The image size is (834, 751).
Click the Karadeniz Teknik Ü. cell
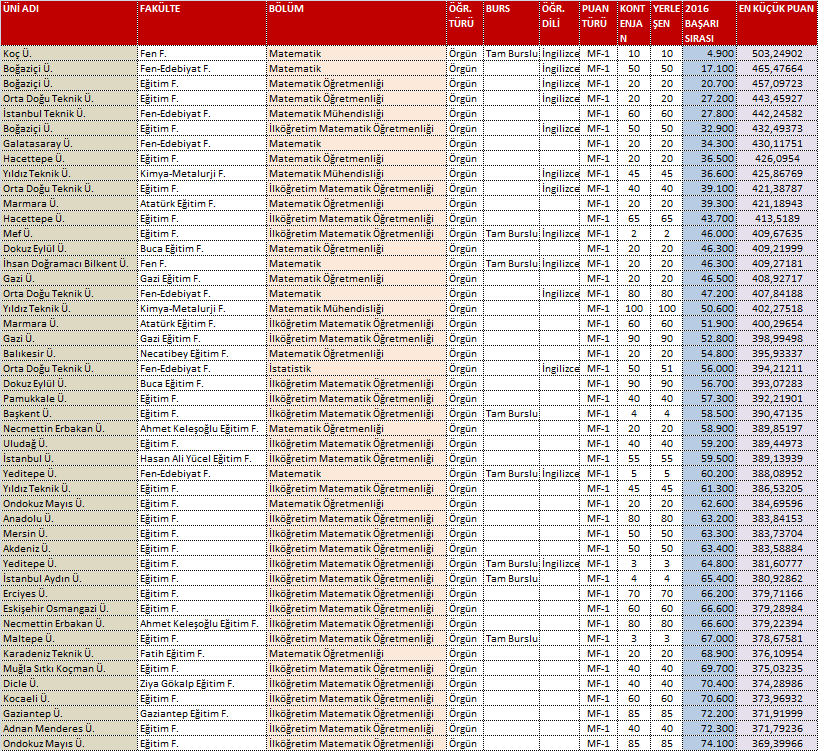point(69,654)
